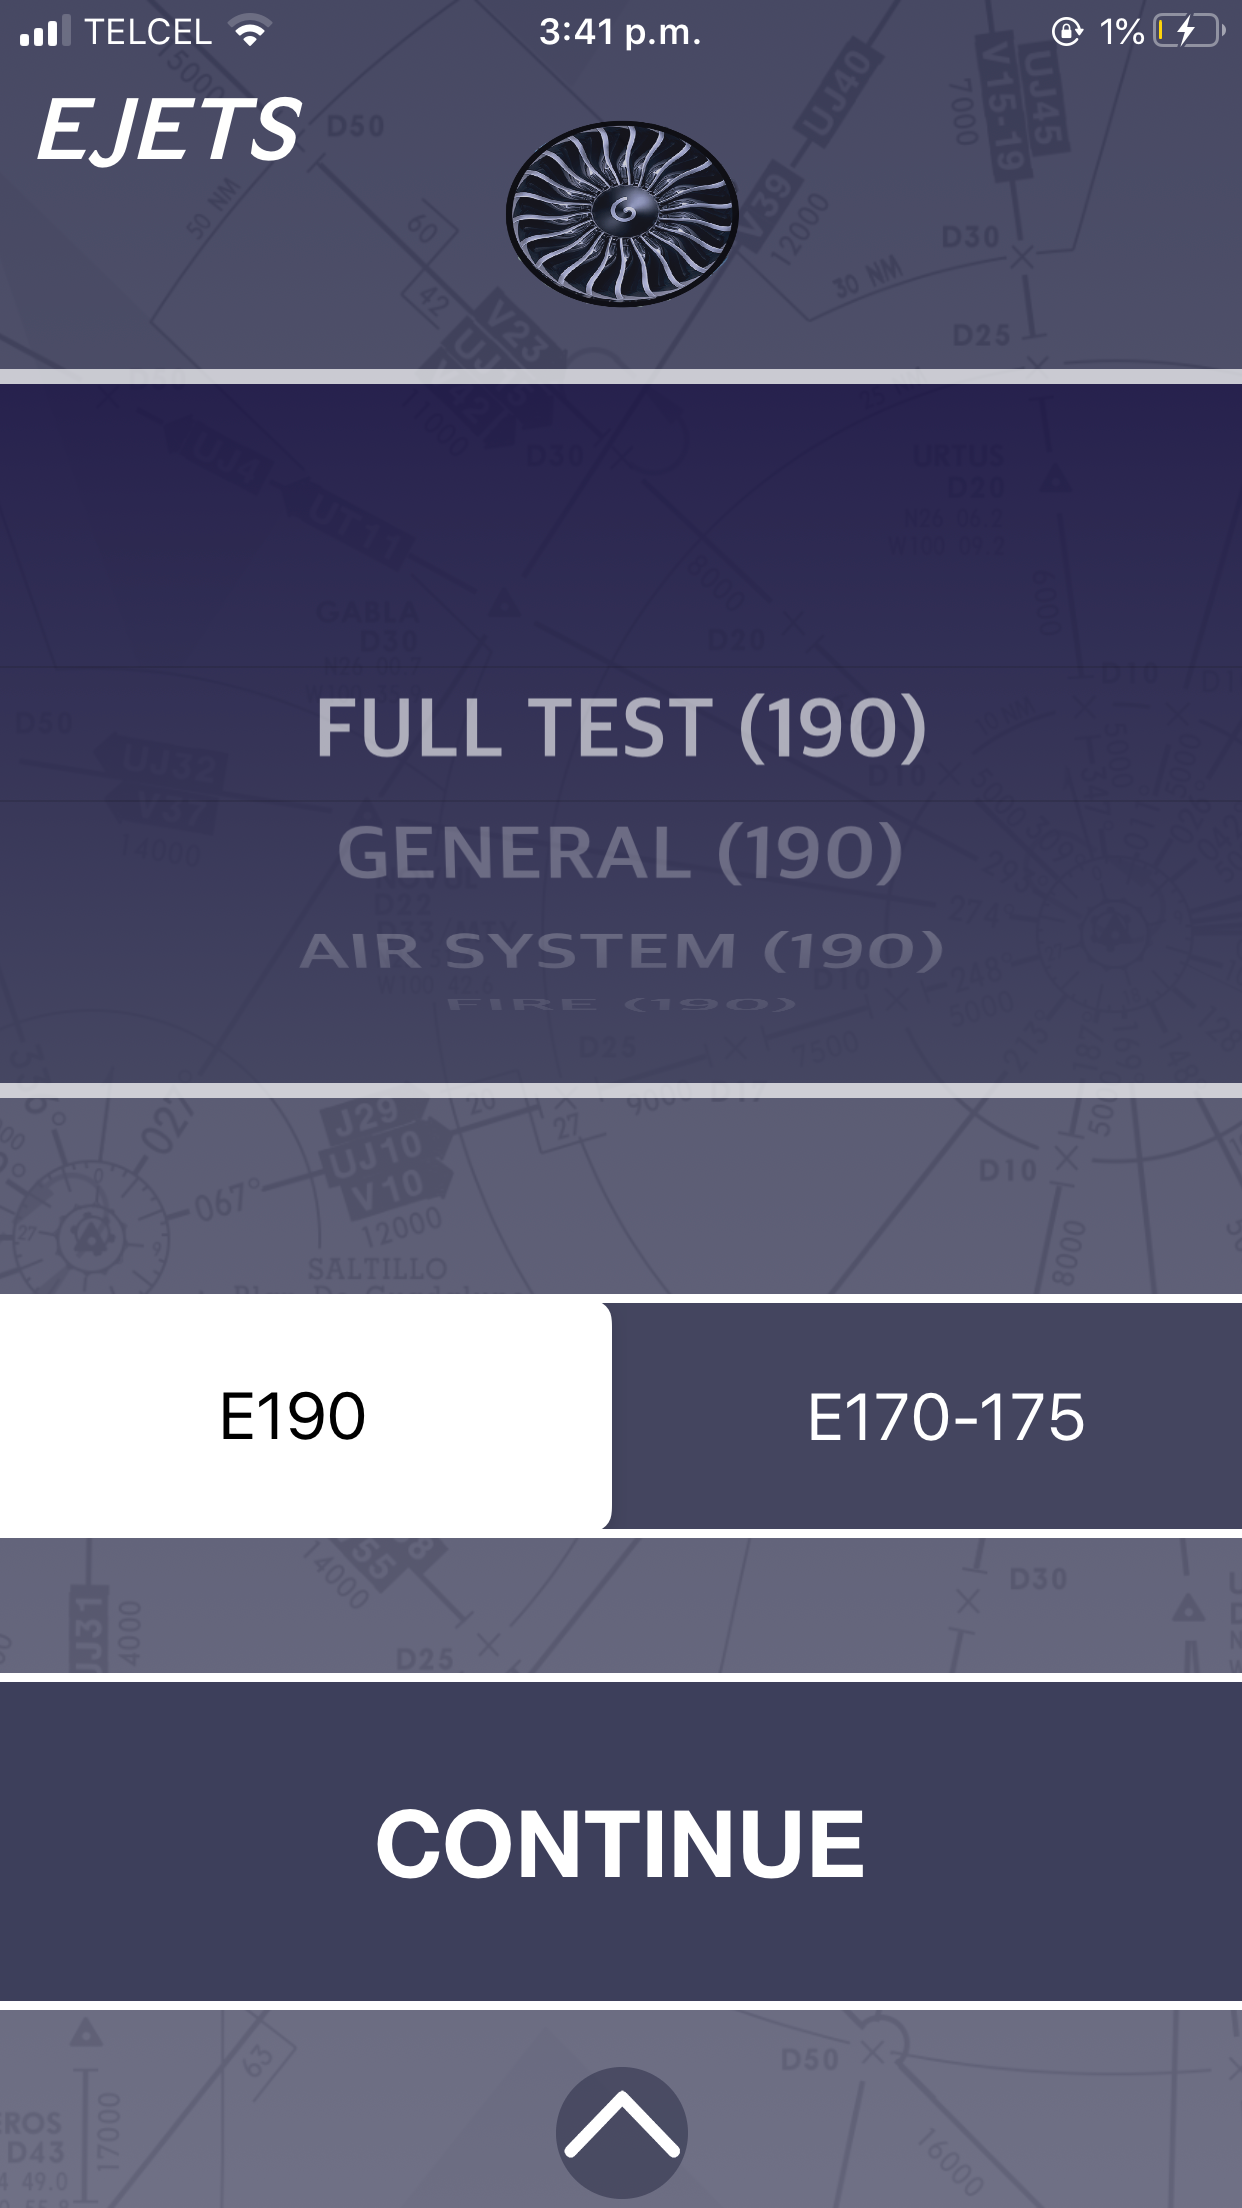Tap the cellular signal strength icon
This screenshot has width=1242, height=2208.
(45, 32)
